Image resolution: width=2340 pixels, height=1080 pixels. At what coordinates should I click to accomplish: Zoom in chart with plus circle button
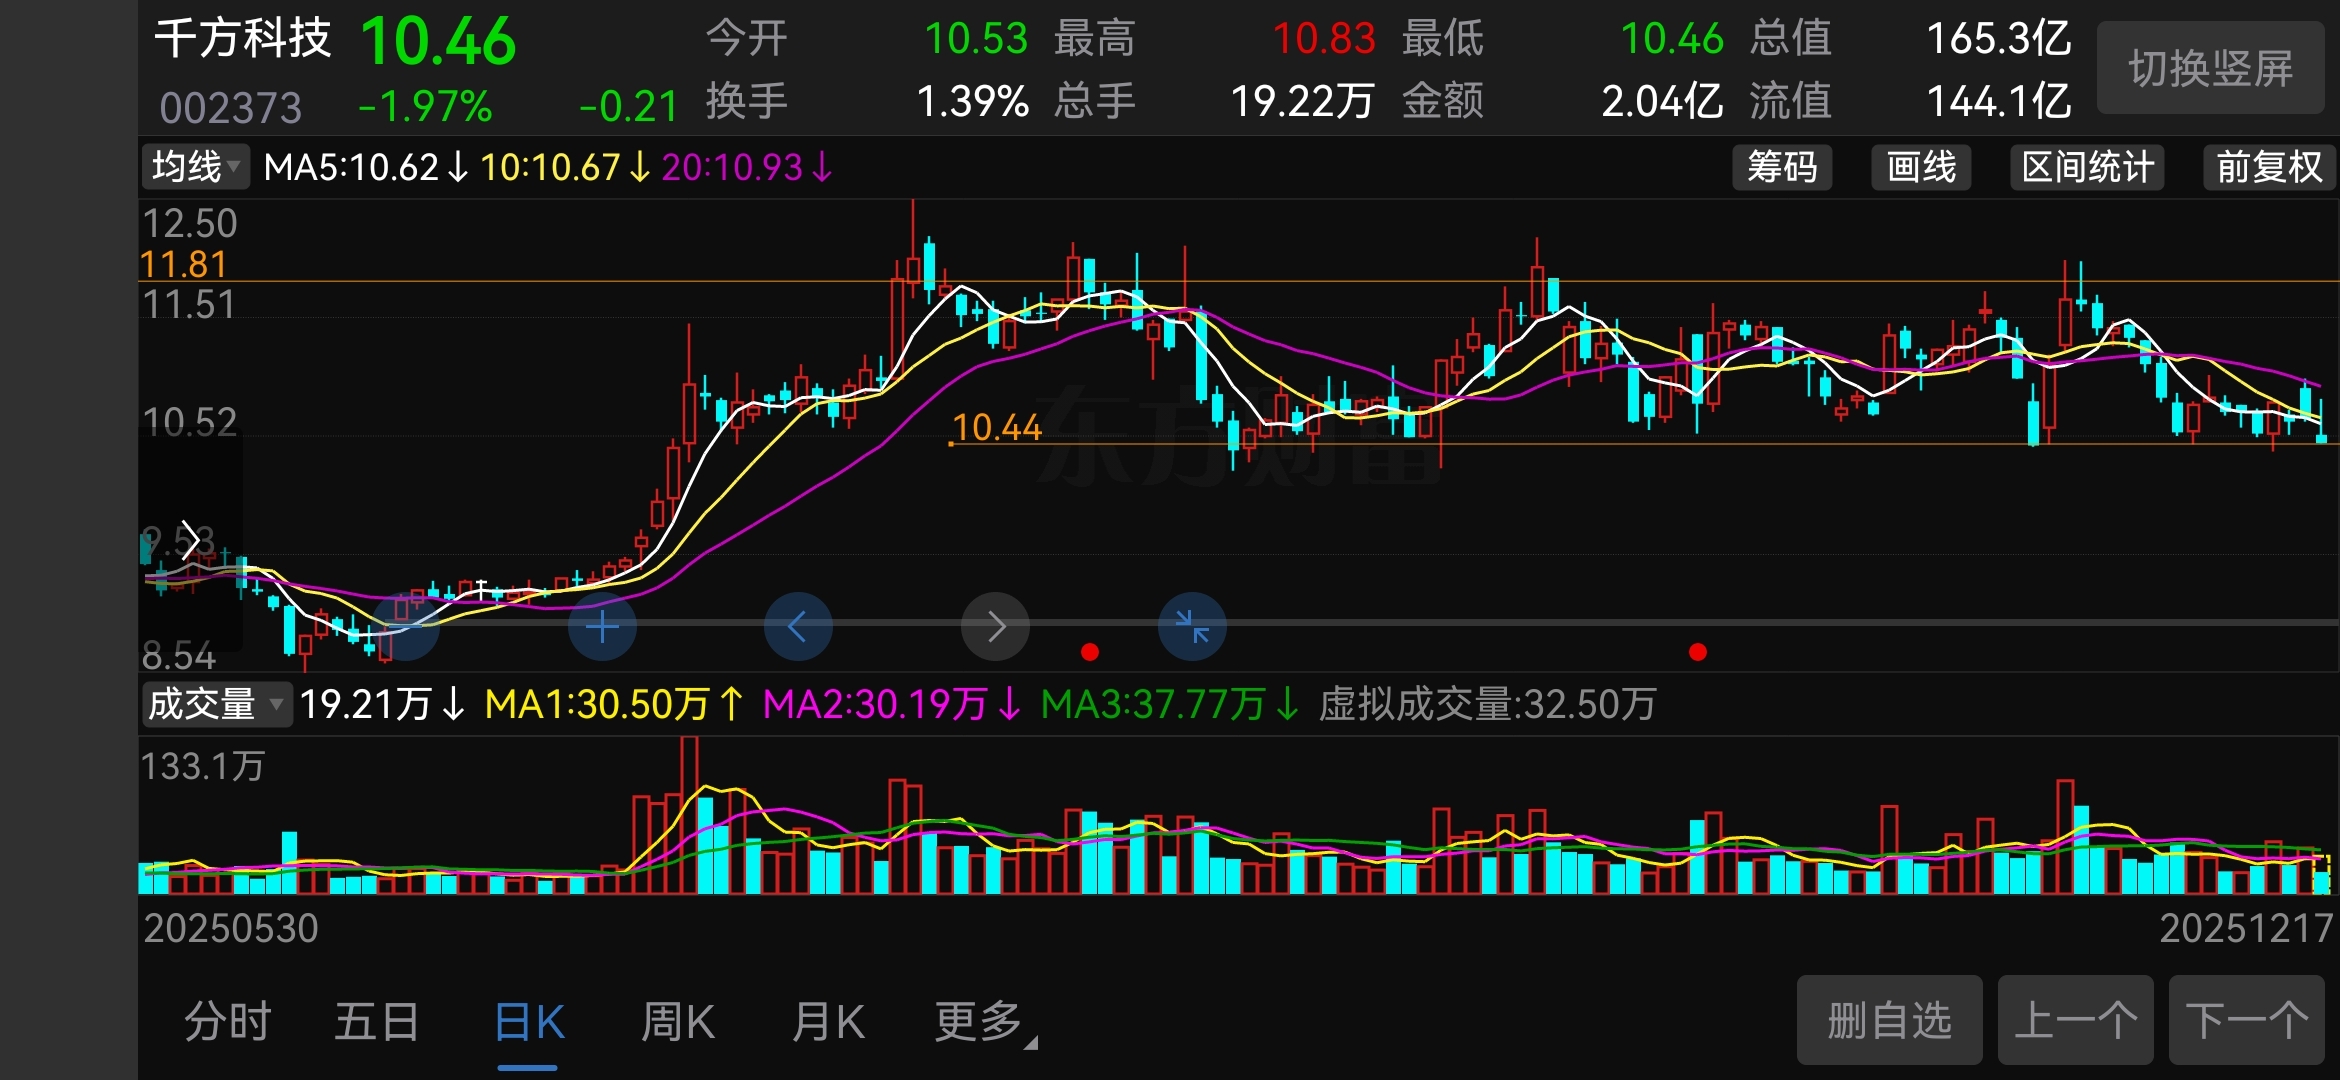click(602, 627)
